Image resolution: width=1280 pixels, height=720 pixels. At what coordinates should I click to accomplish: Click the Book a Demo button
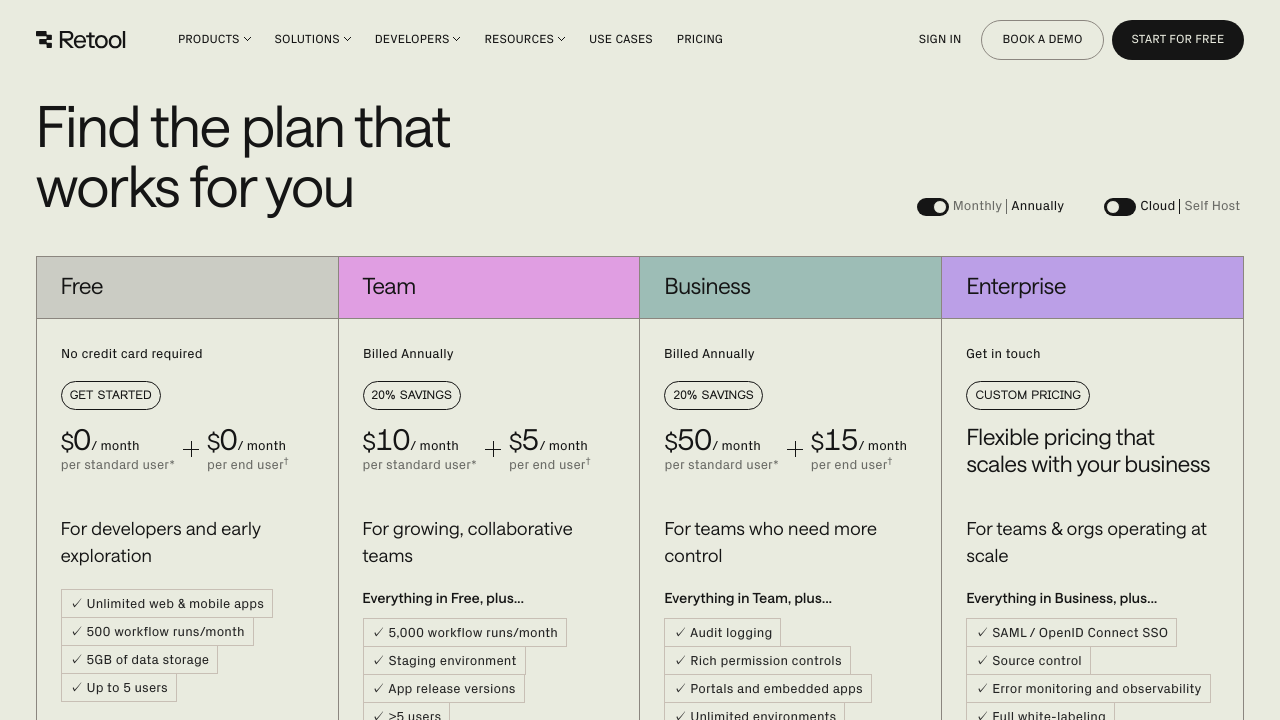click(x=1042, y=40)
